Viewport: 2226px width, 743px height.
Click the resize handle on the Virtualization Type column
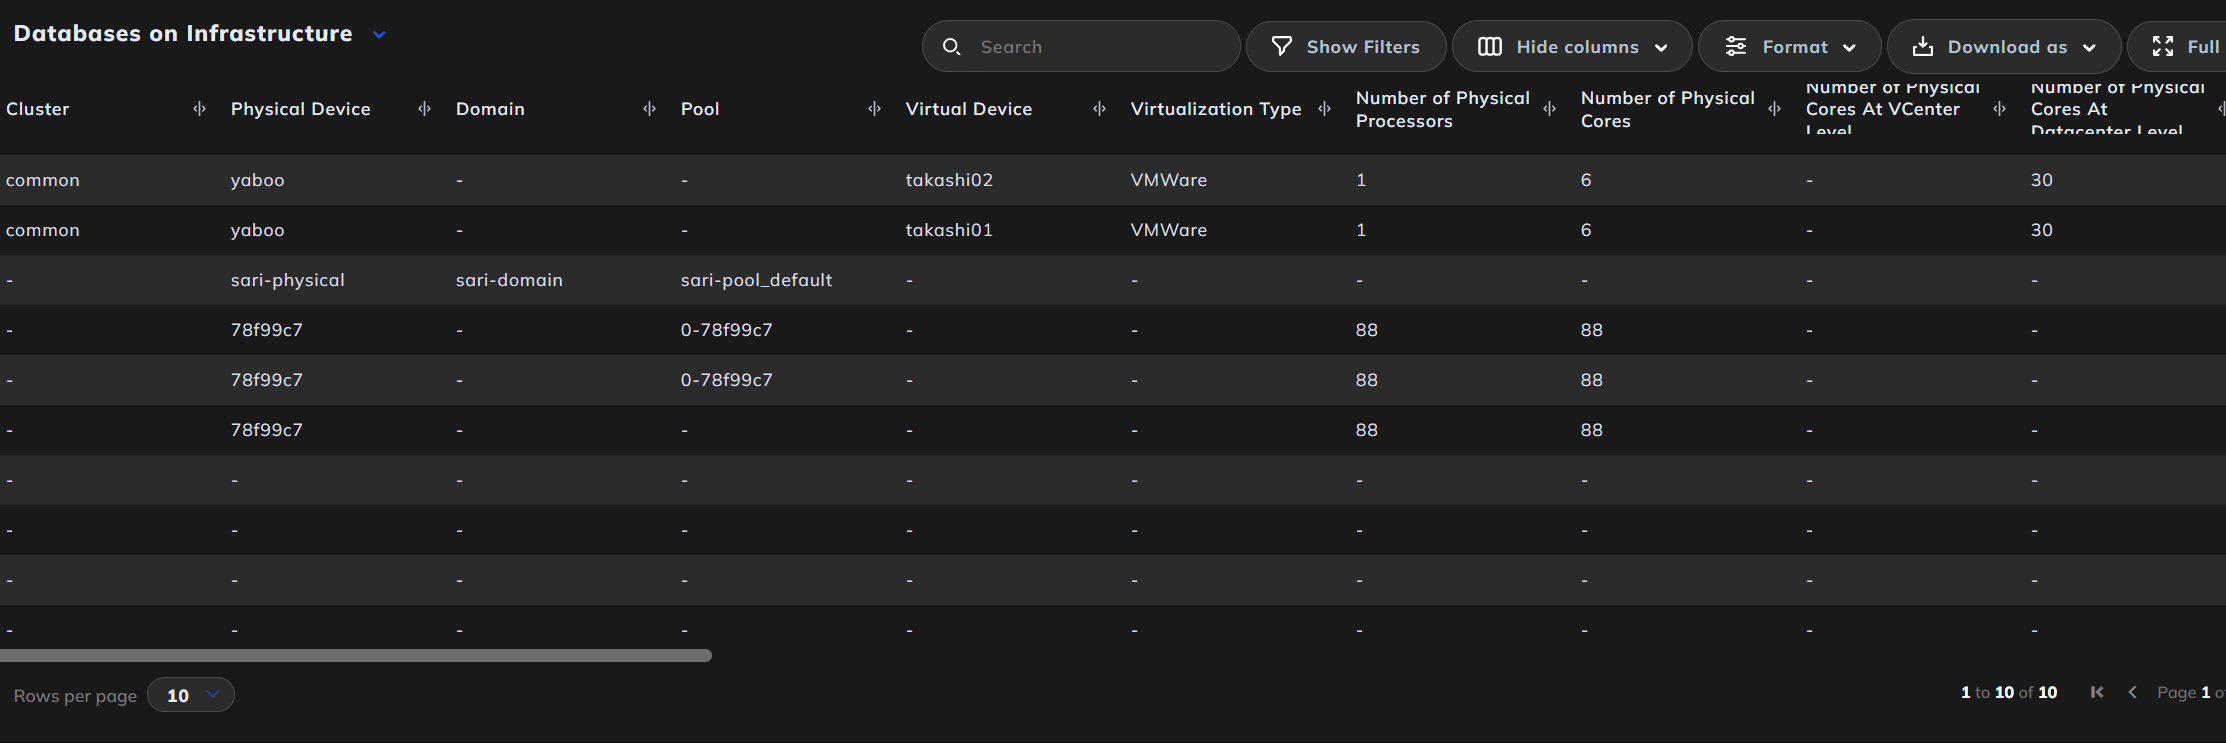pos(1324,109)
